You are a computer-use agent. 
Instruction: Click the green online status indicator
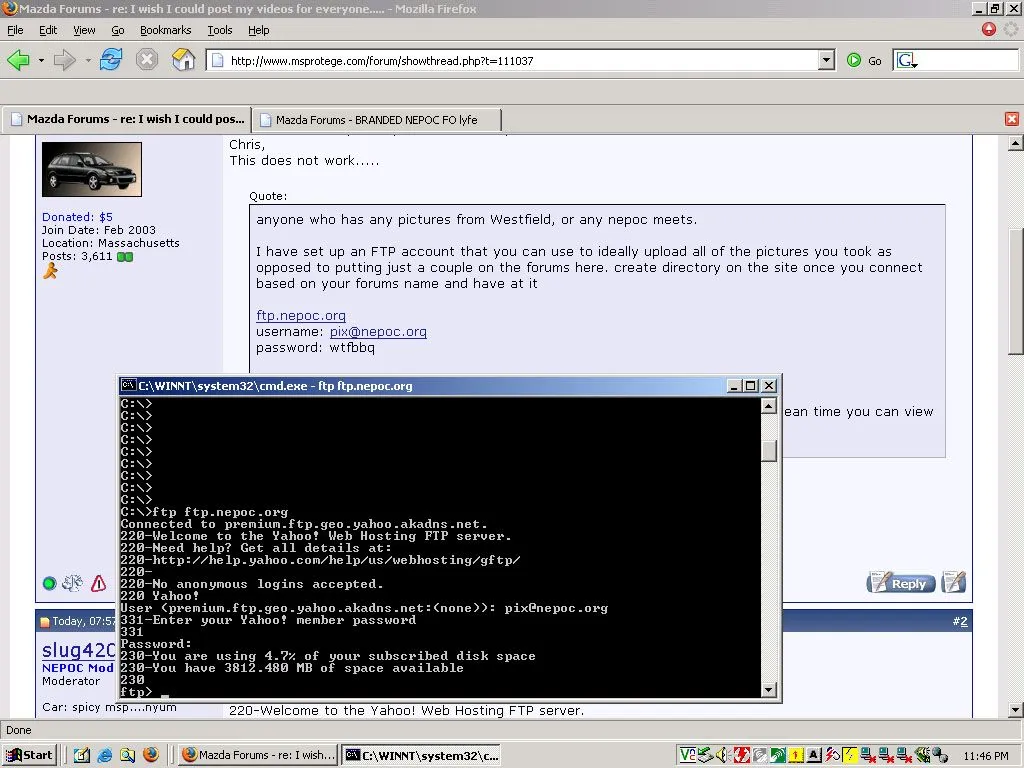48,583
